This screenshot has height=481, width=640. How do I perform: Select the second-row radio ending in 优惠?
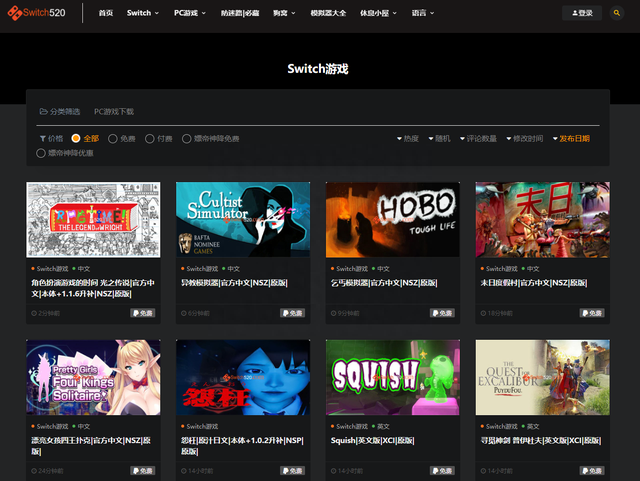click(x=41, y=153)
